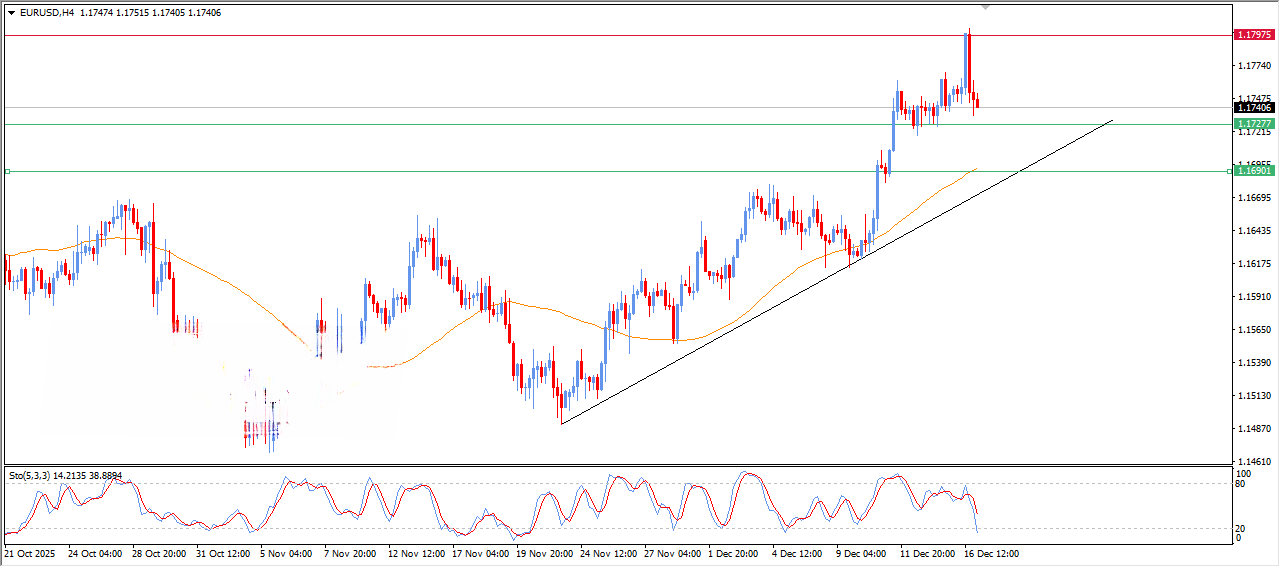Click the stochastic 80 level scale label

pos(1243,485)
